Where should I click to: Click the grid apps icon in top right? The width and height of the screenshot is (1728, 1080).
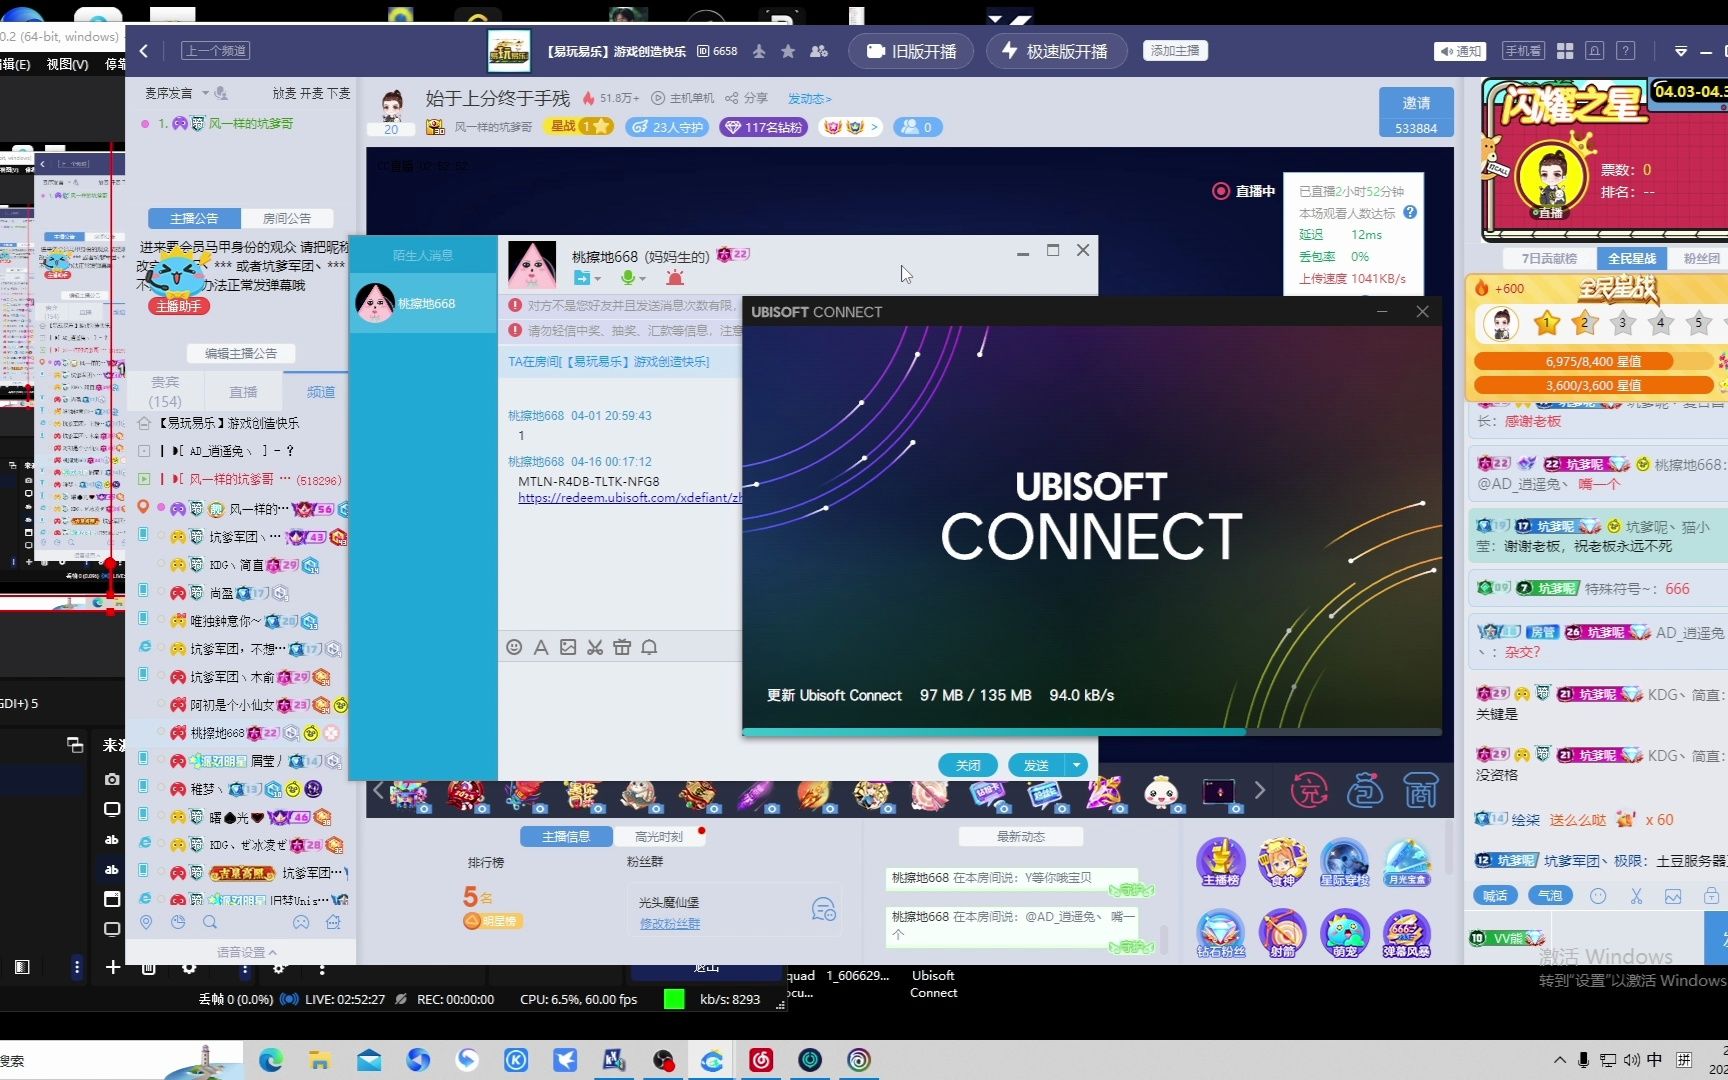pyautogui.click(x=1565, y=51)
